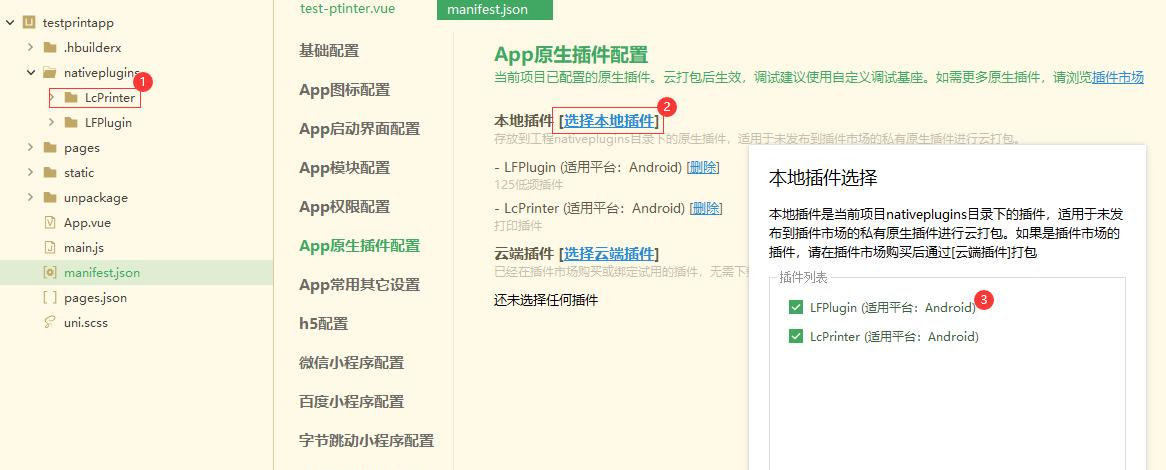Open the App模块配置 section
The width and height of the screenshot is (1166, 470).
[344, 167]
